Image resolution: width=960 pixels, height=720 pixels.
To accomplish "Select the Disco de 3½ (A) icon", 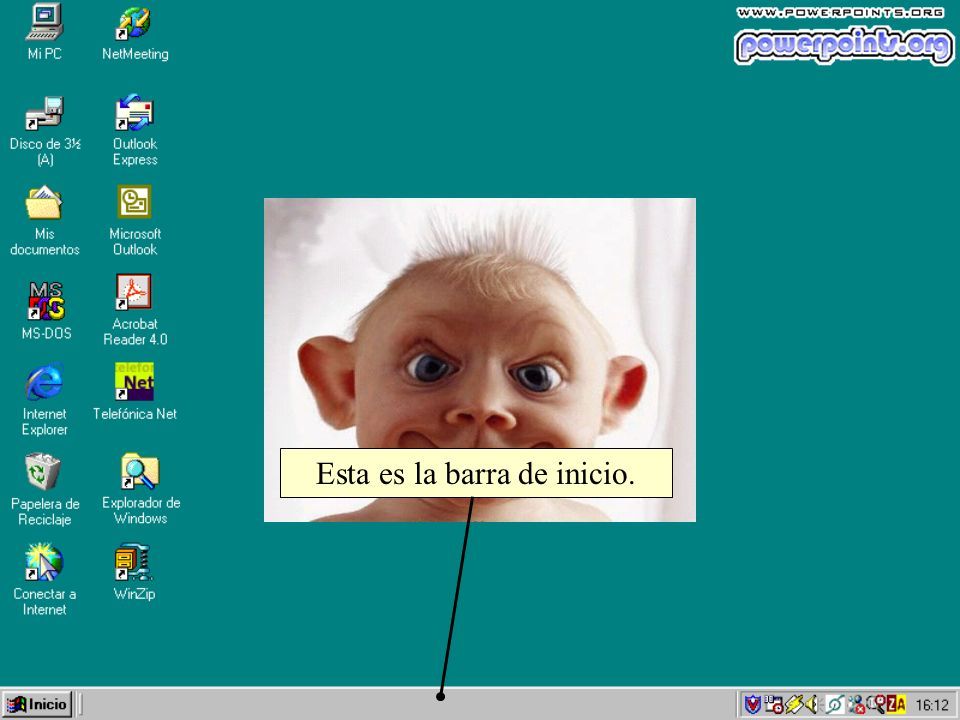I will 45,130.
